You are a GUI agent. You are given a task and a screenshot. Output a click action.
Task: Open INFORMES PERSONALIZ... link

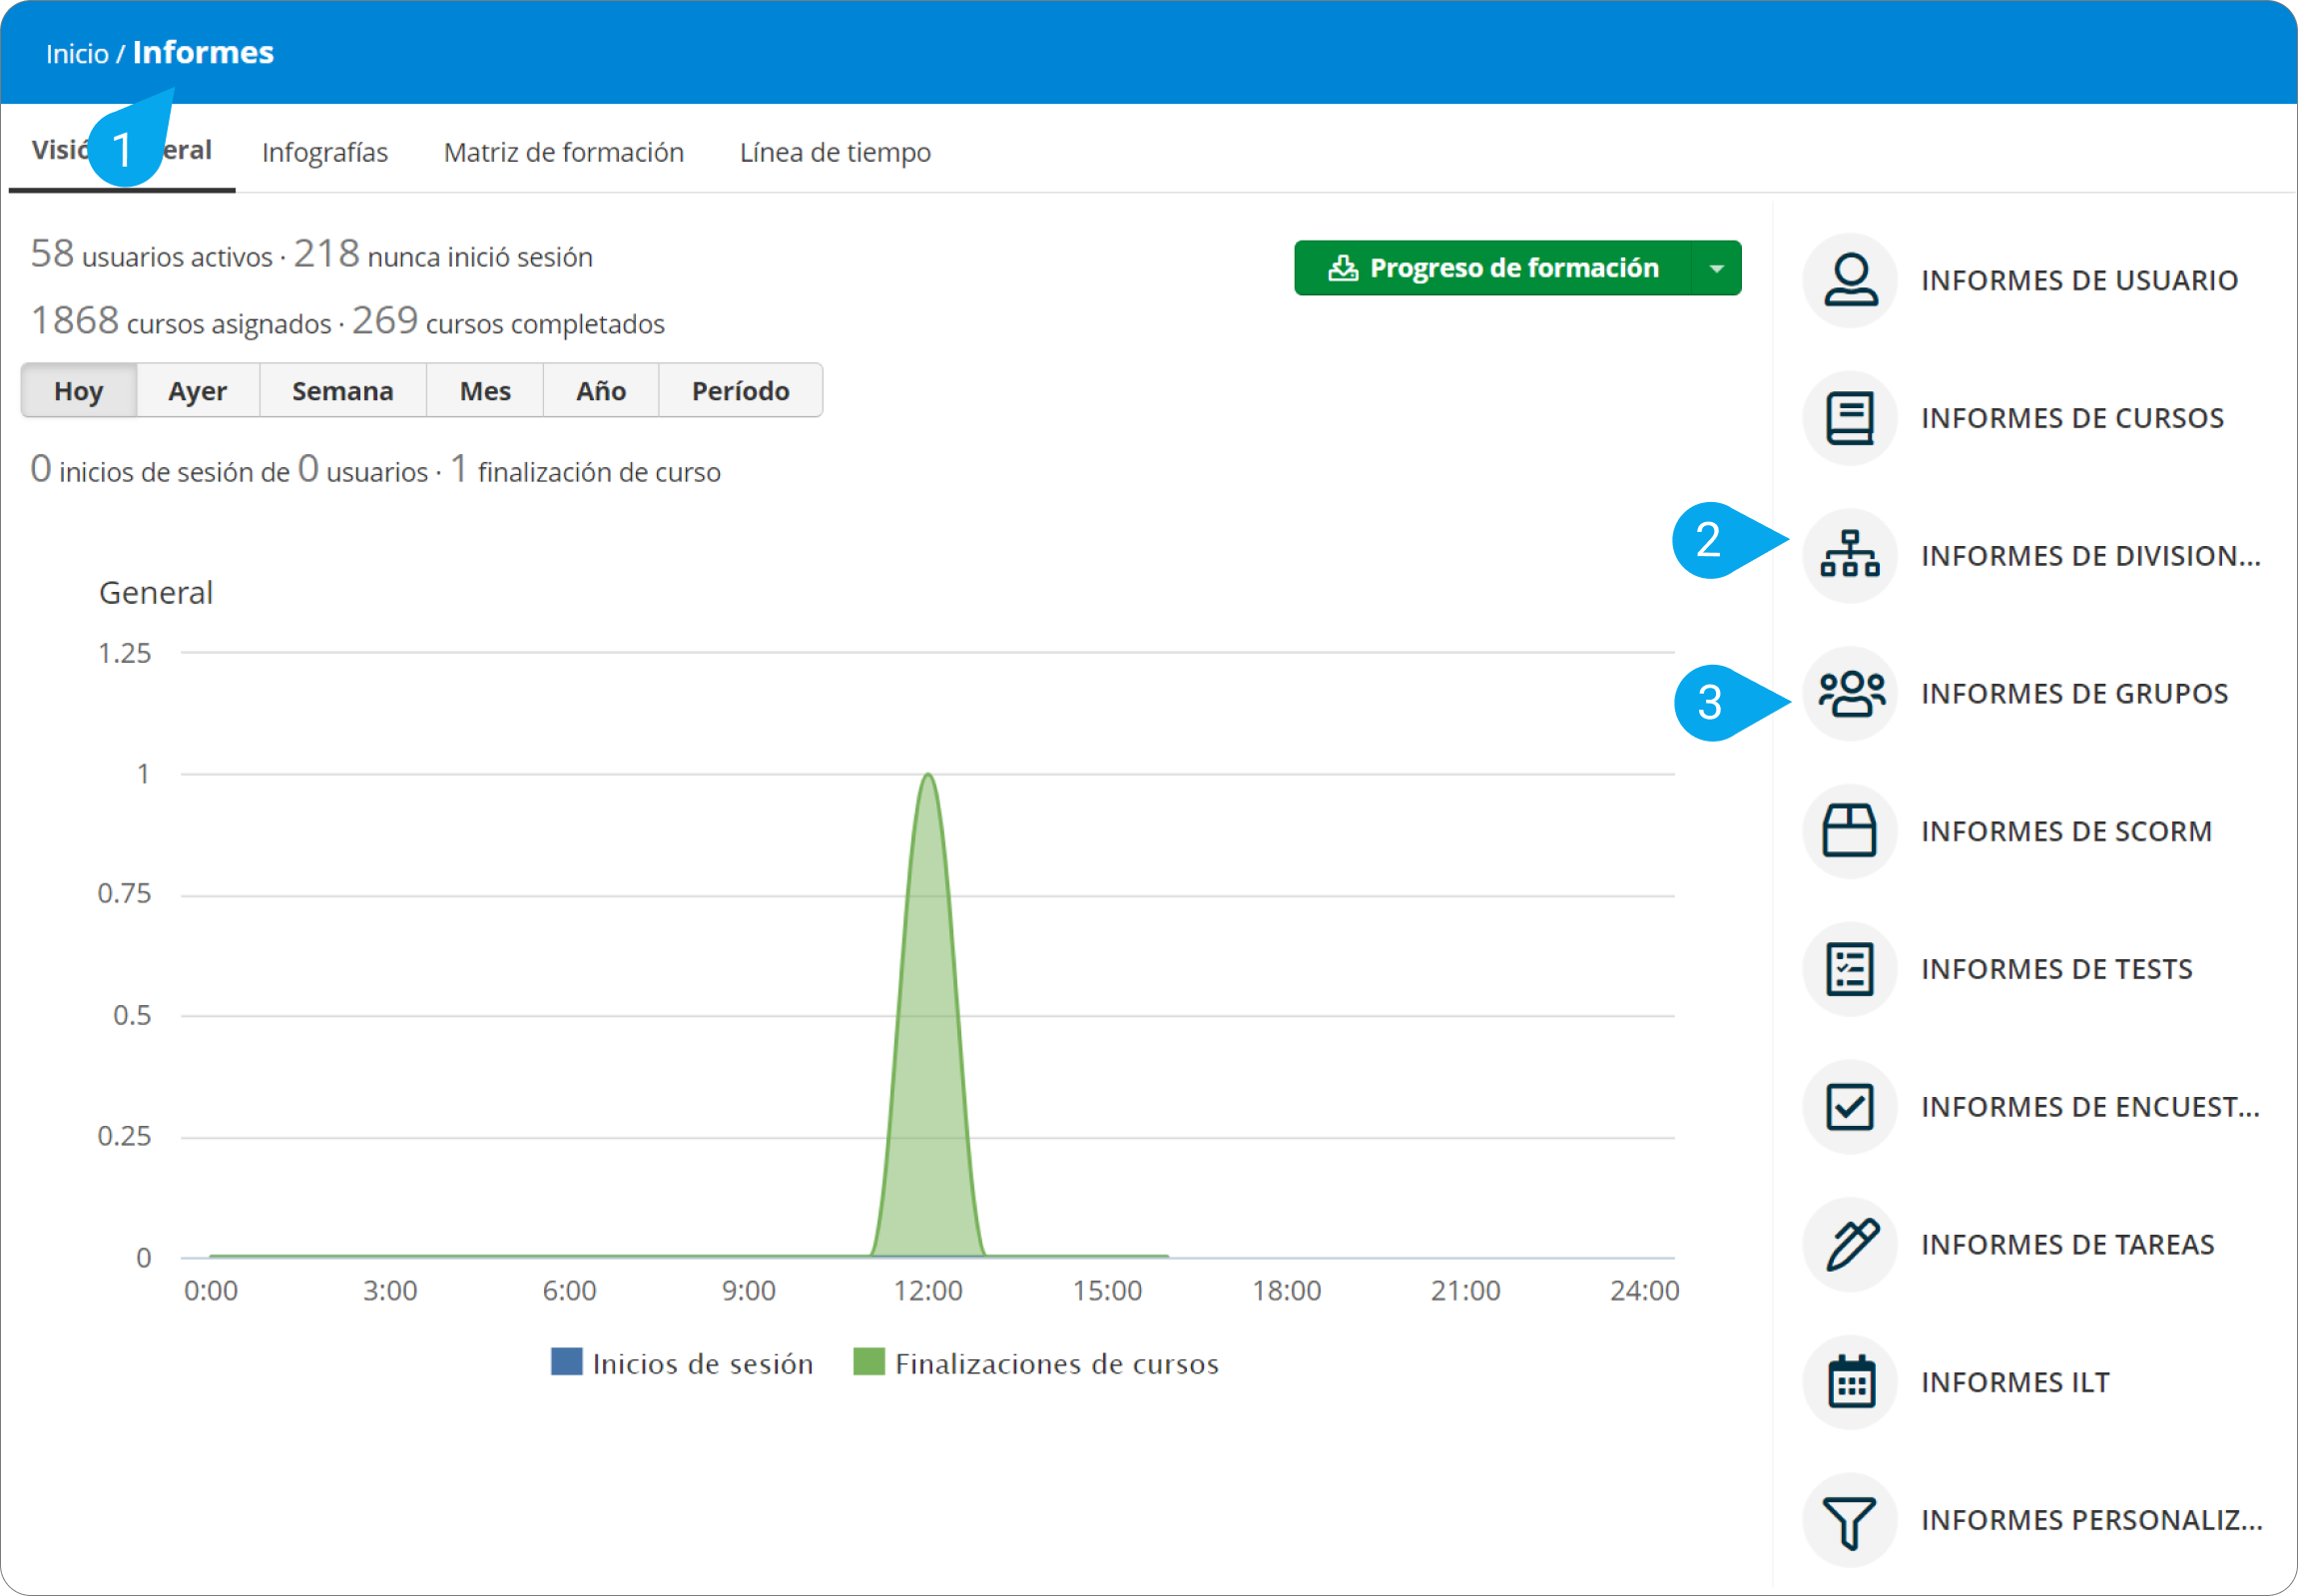[x=2092, y=1520]
